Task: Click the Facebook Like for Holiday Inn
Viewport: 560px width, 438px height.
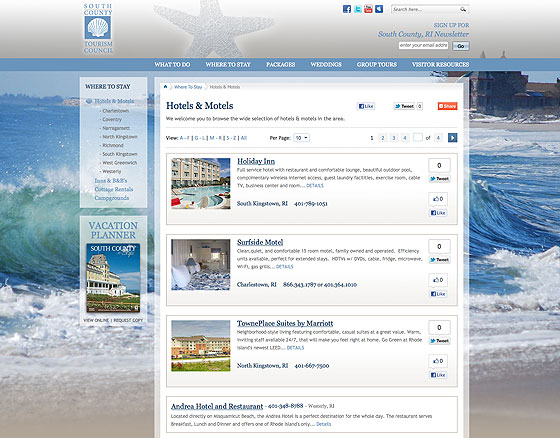Action: click(x=438, y=213)
